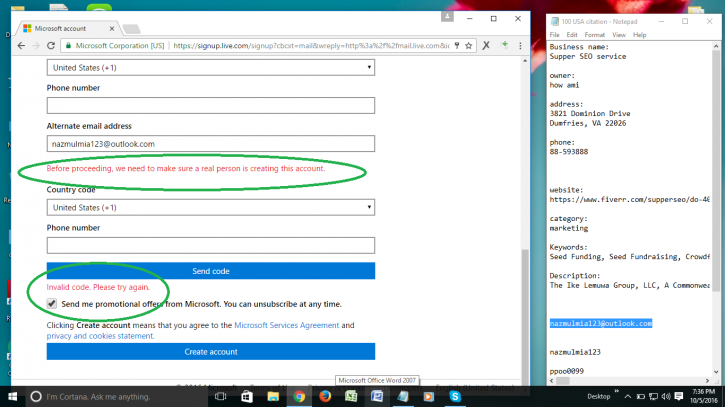Image resolution: width=725 pixels, height=407 pixels.
Task: Click highlighted nazmulmia123@outlook.com in Notepad
Action: 601,323
